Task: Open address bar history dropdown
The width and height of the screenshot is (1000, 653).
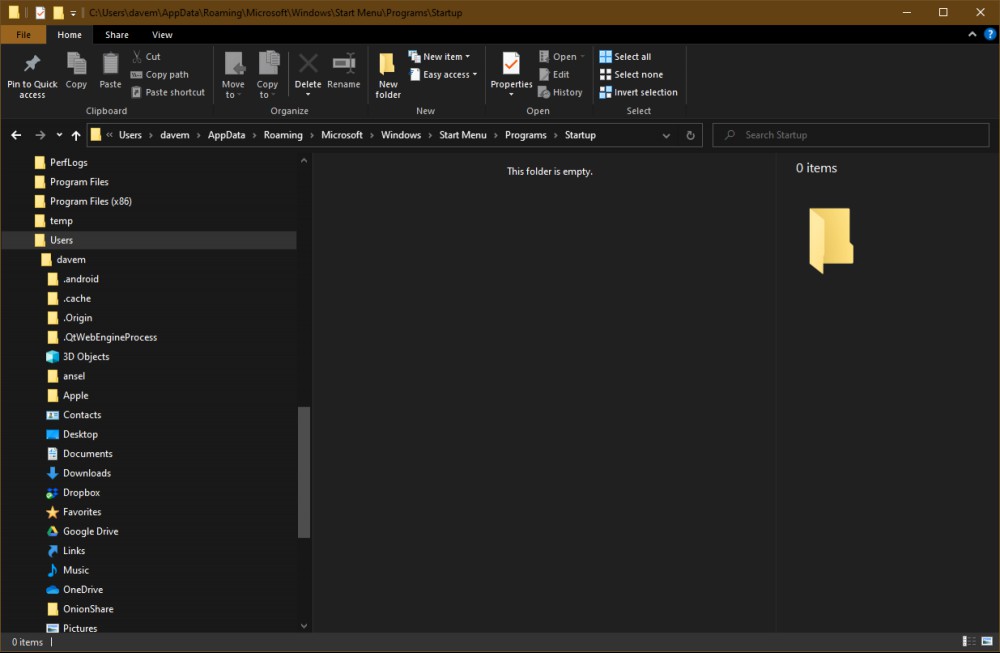Action: click(x=666, y=135)
